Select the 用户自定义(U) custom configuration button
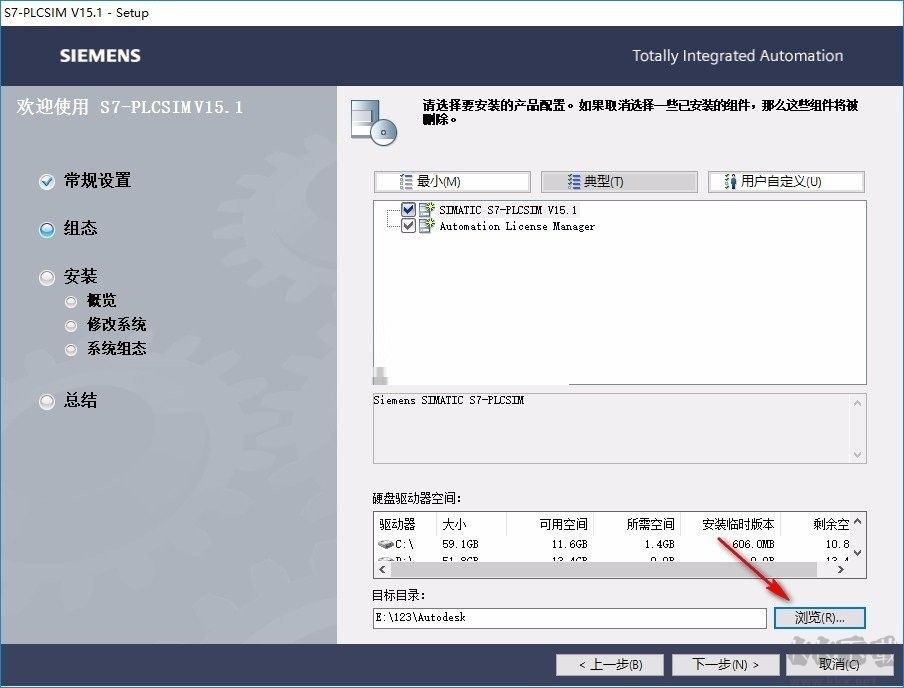The image size is (904, 688). tap(786, 182)
